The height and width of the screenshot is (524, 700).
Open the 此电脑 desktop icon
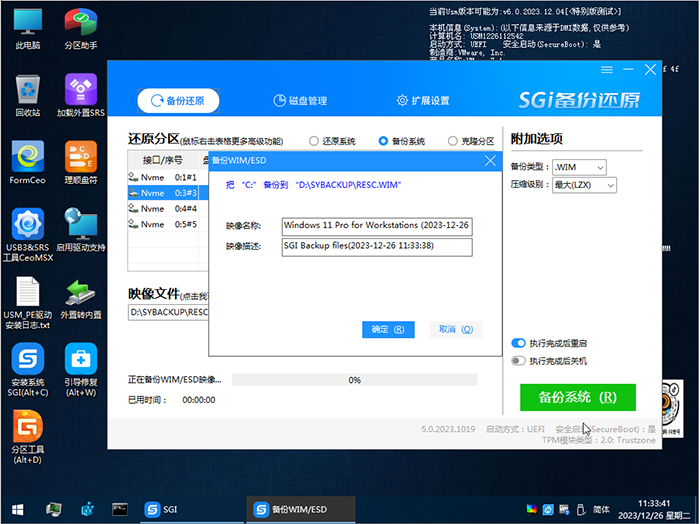click(x=28, y=29)
